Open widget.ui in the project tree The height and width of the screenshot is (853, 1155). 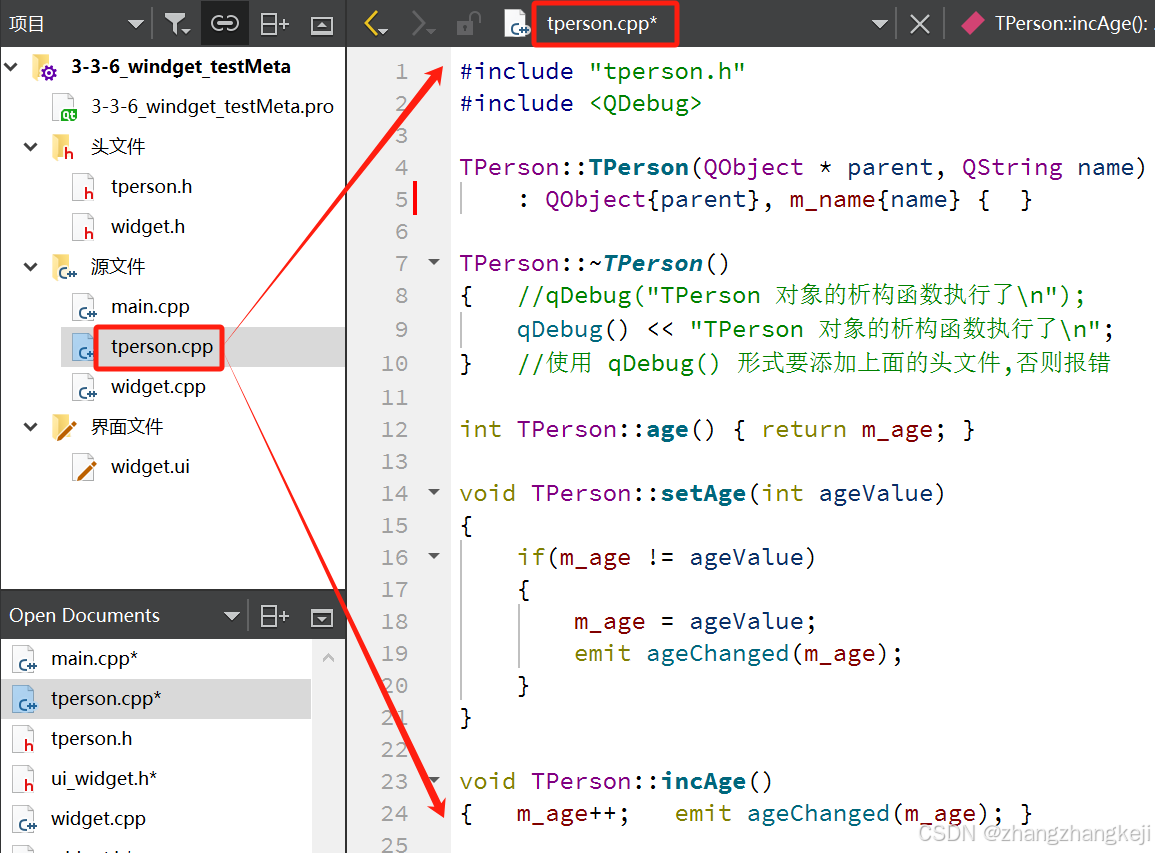pyautogui.click(x=150, y=466)
